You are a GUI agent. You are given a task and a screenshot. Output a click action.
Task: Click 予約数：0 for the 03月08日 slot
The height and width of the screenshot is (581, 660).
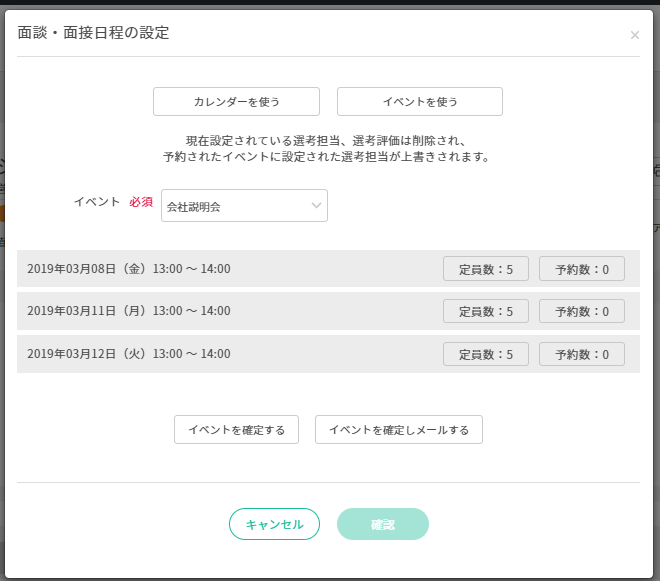[581, 269]
